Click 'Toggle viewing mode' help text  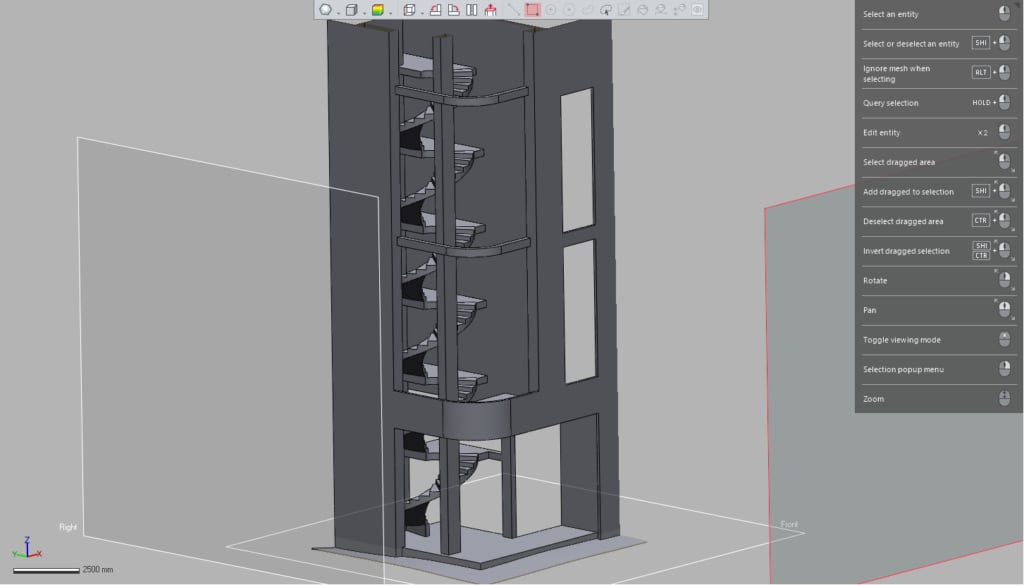901,340
